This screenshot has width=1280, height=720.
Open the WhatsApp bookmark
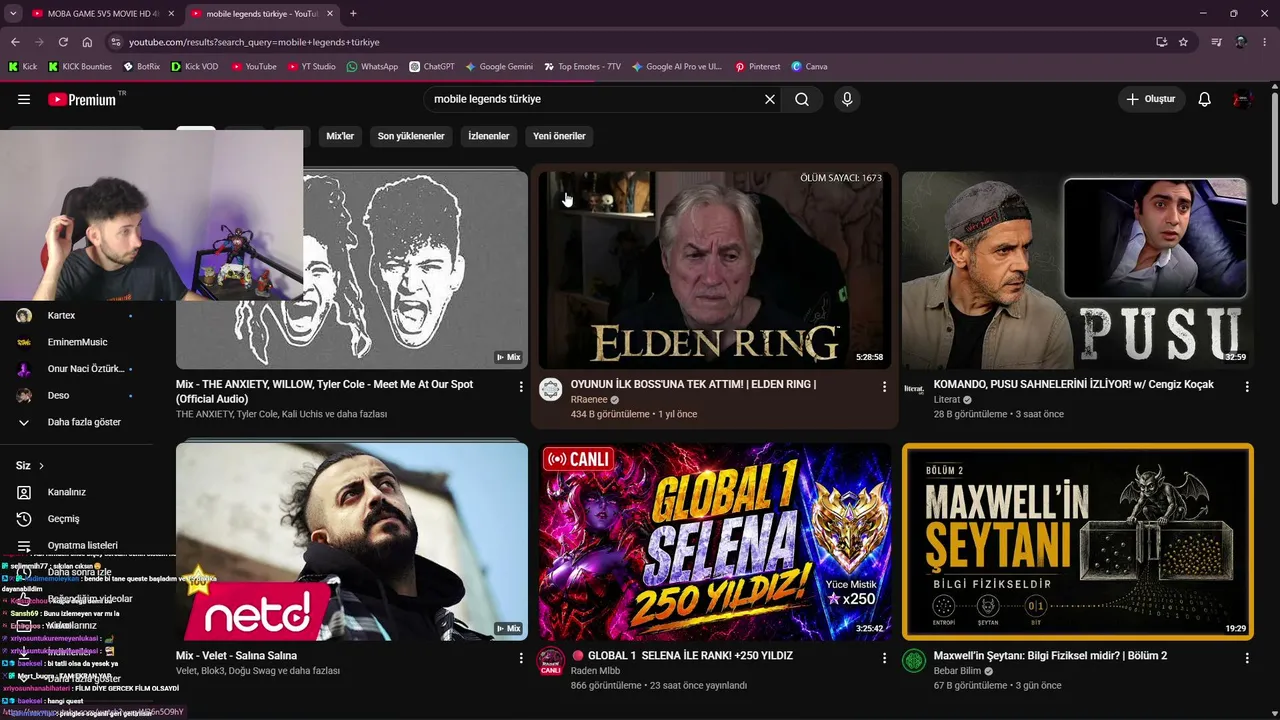point(372,67)
